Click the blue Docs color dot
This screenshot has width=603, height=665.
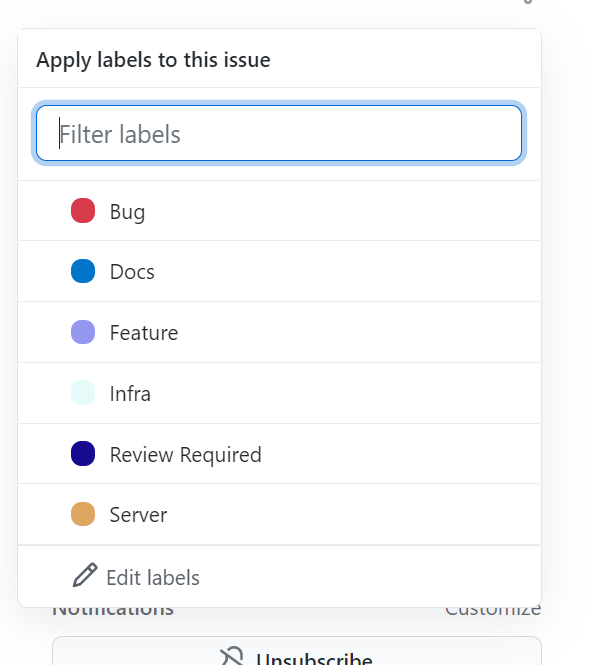(x=83, y=271)
